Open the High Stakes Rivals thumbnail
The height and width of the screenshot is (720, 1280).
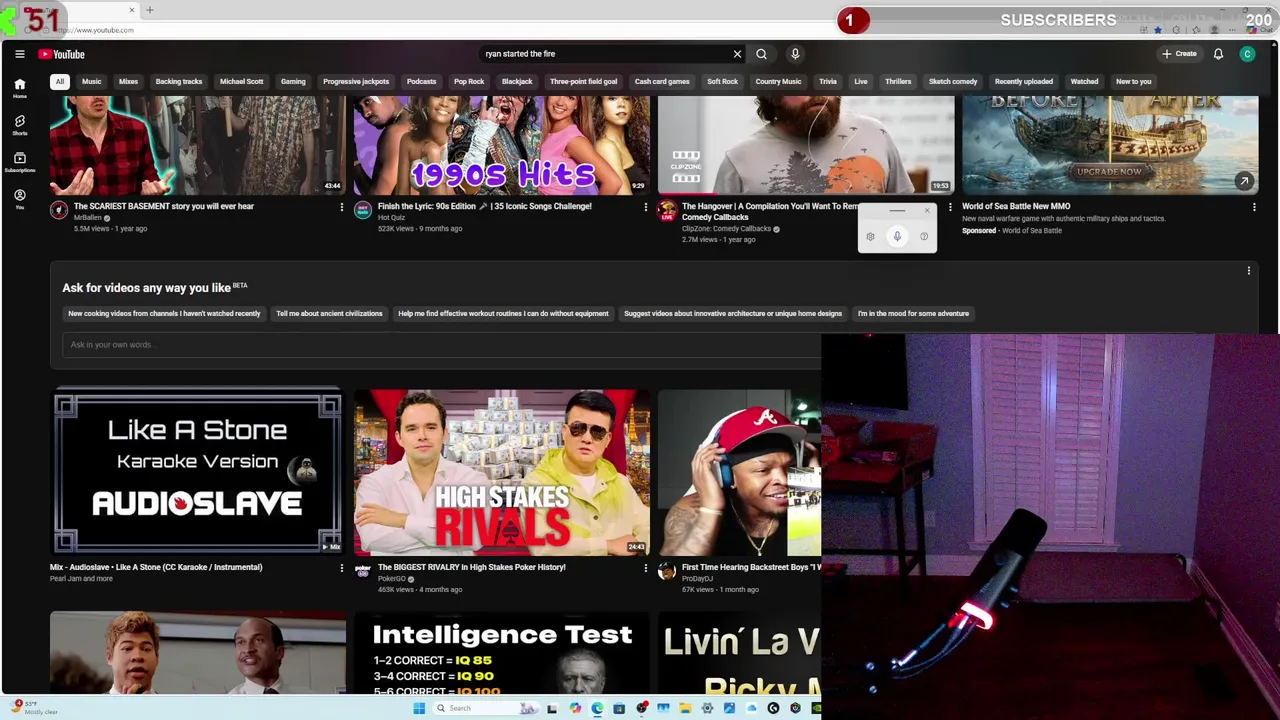[501, 473]
